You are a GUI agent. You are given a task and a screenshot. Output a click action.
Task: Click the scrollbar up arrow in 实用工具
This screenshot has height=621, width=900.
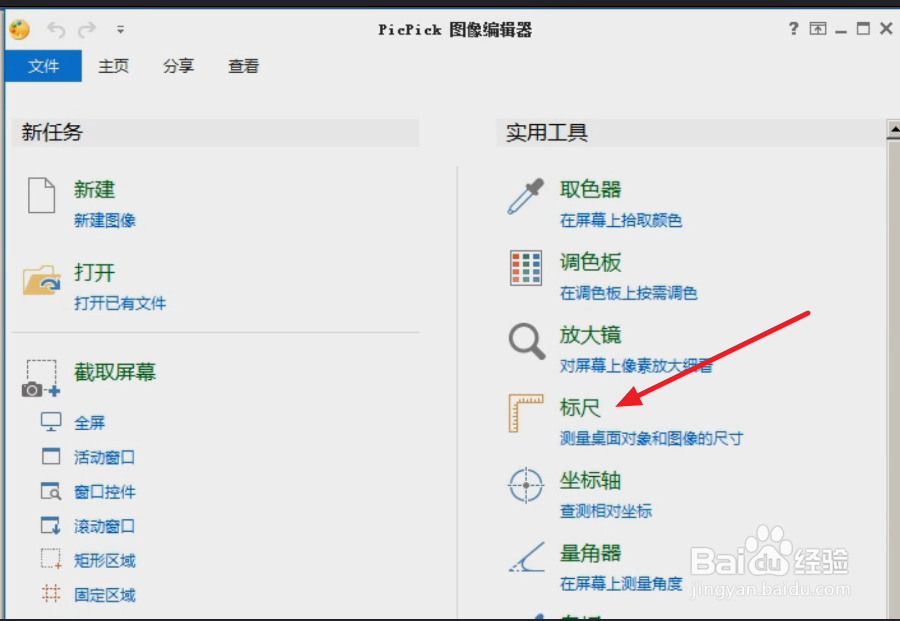[893, 130]
